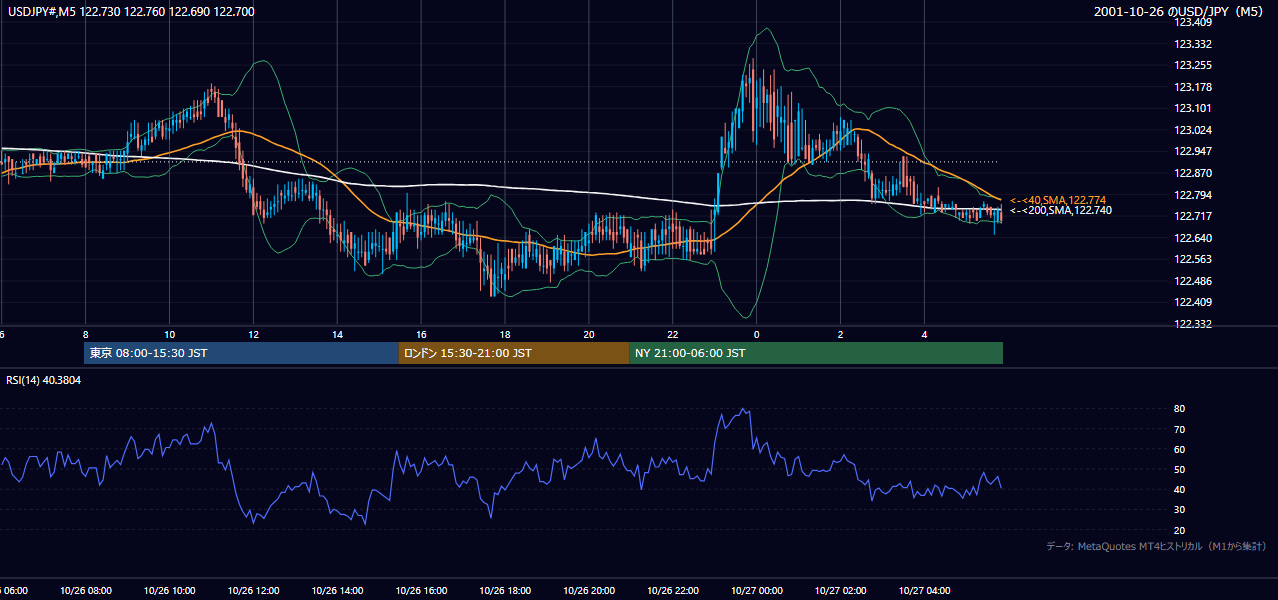1278x600 pixels.
Task: Select the 東京 08:00-15:30 JST session bar
Action: 241,353
